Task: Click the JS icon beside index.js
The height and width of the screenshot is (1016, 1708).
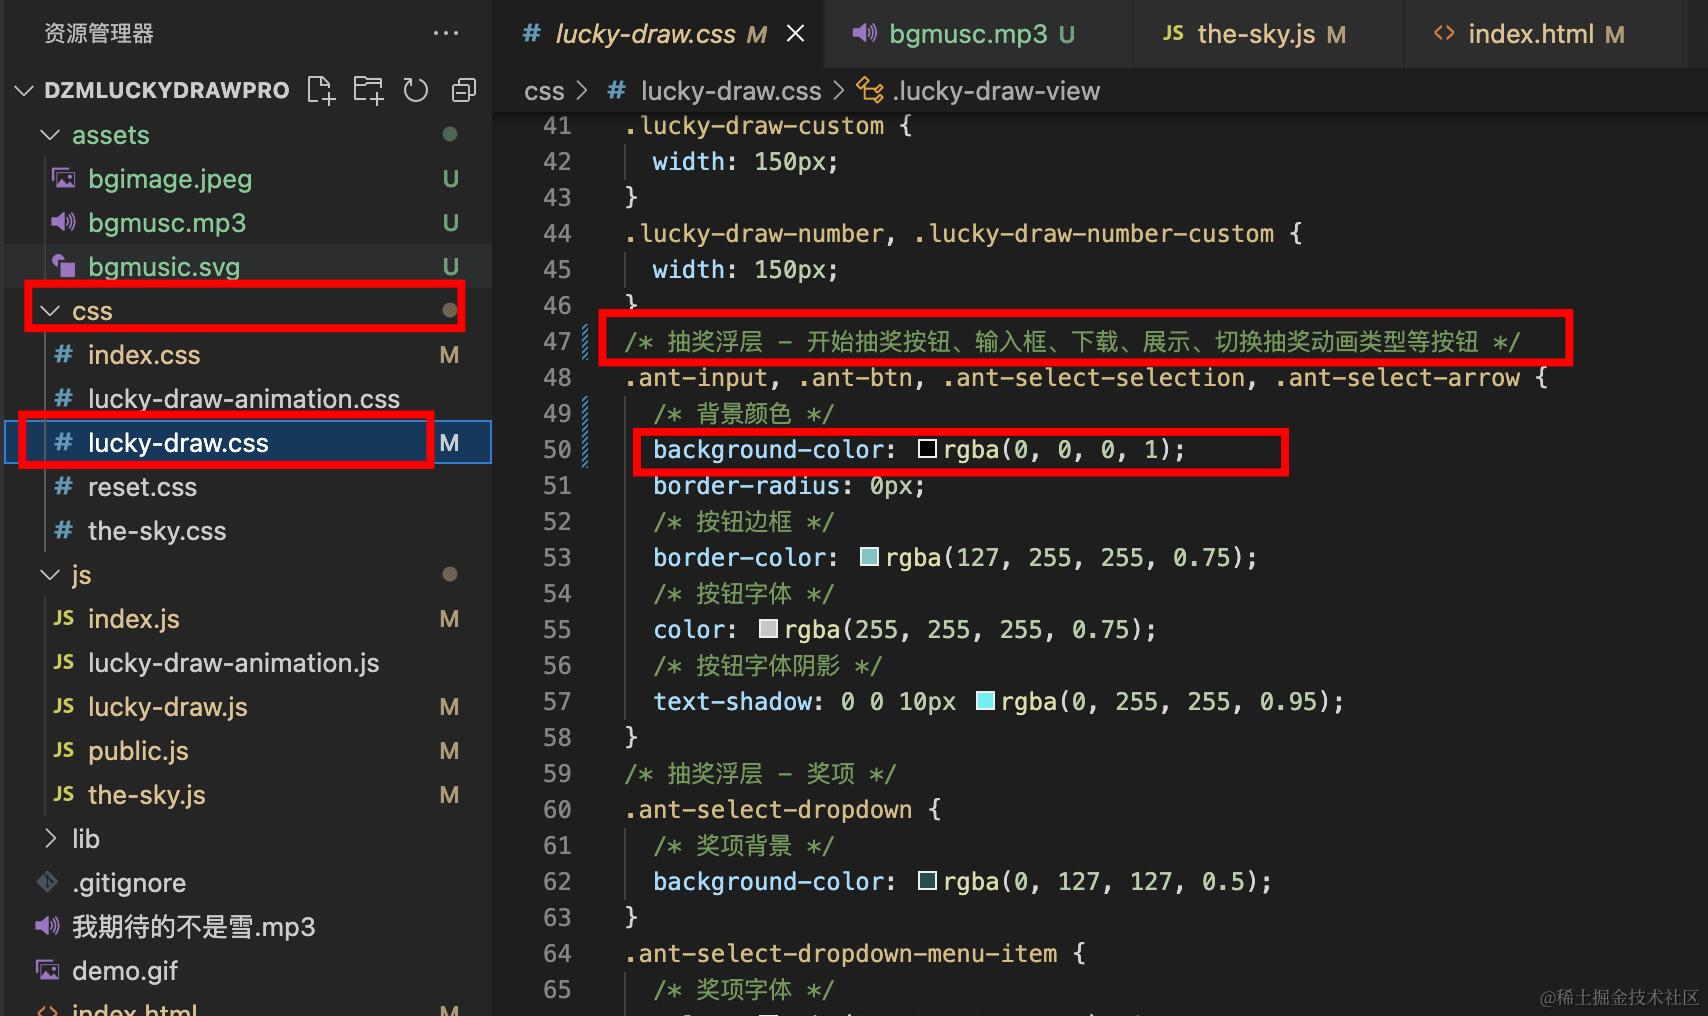Action: click(64, 619)
